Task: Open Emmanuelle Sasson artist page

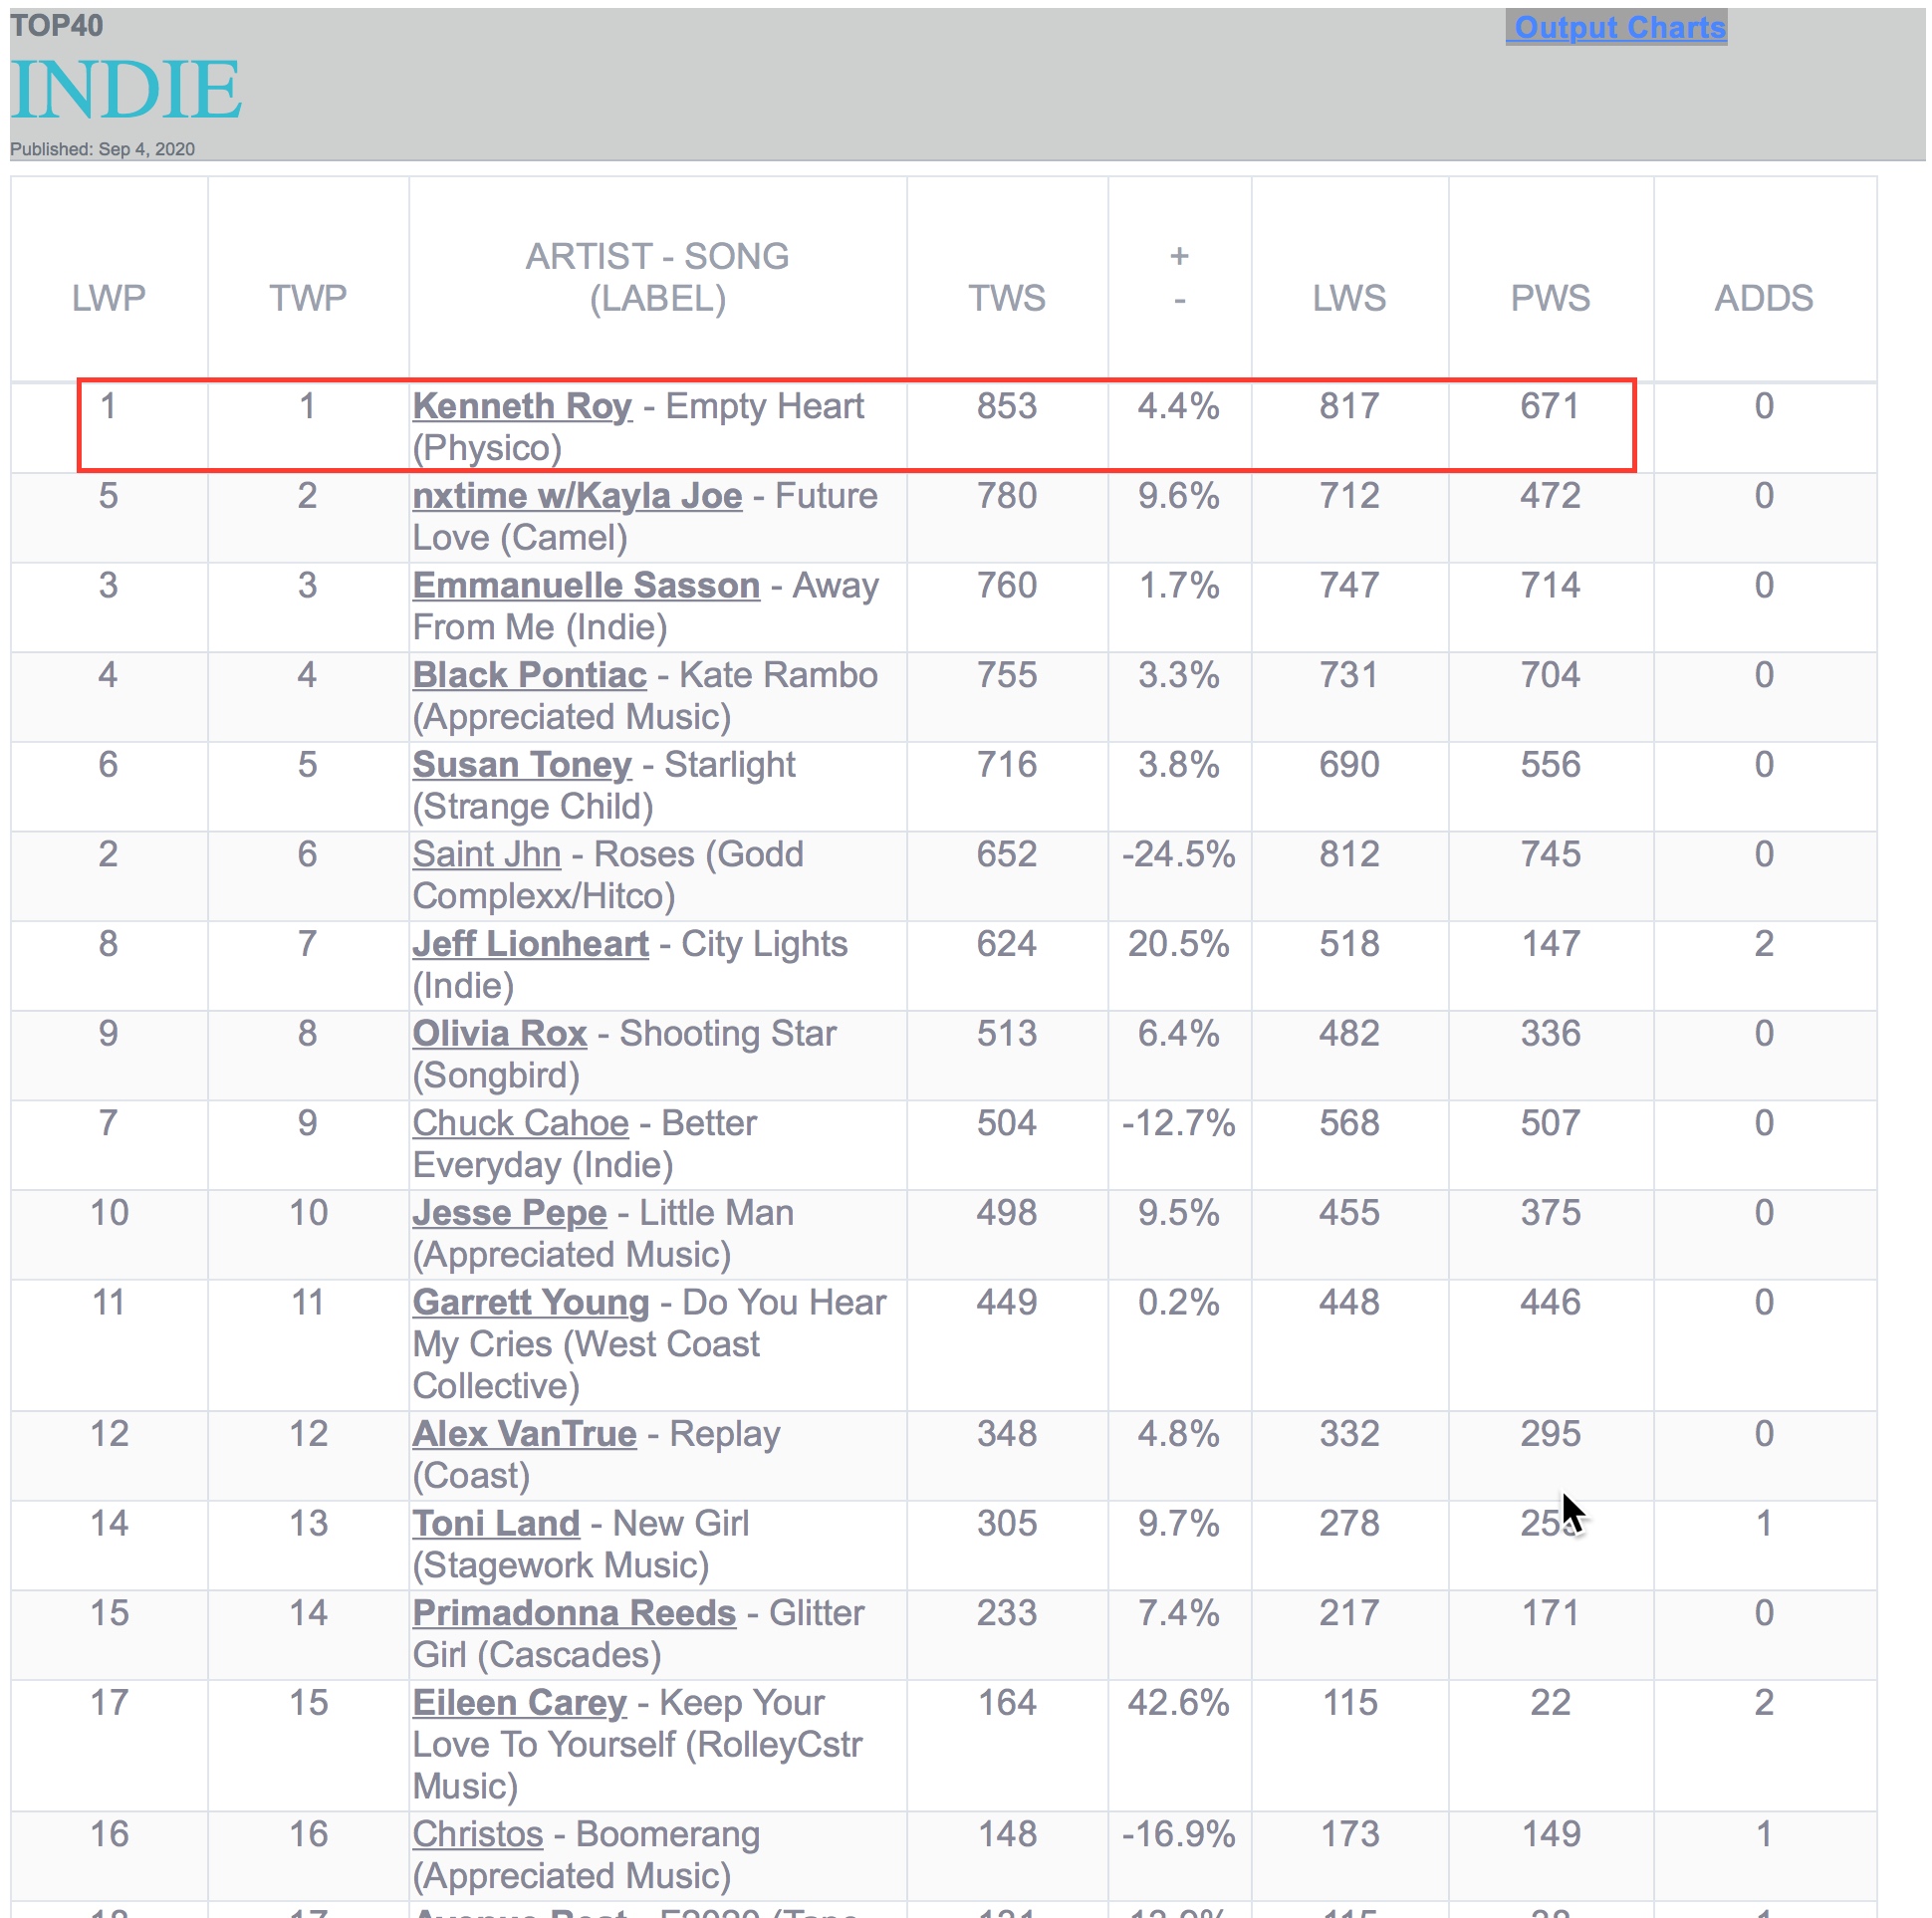Action: pos(586,585)
